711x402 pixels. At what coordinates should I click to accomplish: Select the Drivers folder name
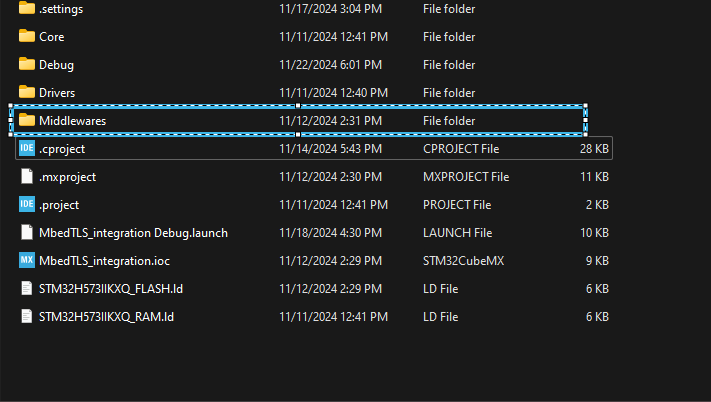point(57,93)
